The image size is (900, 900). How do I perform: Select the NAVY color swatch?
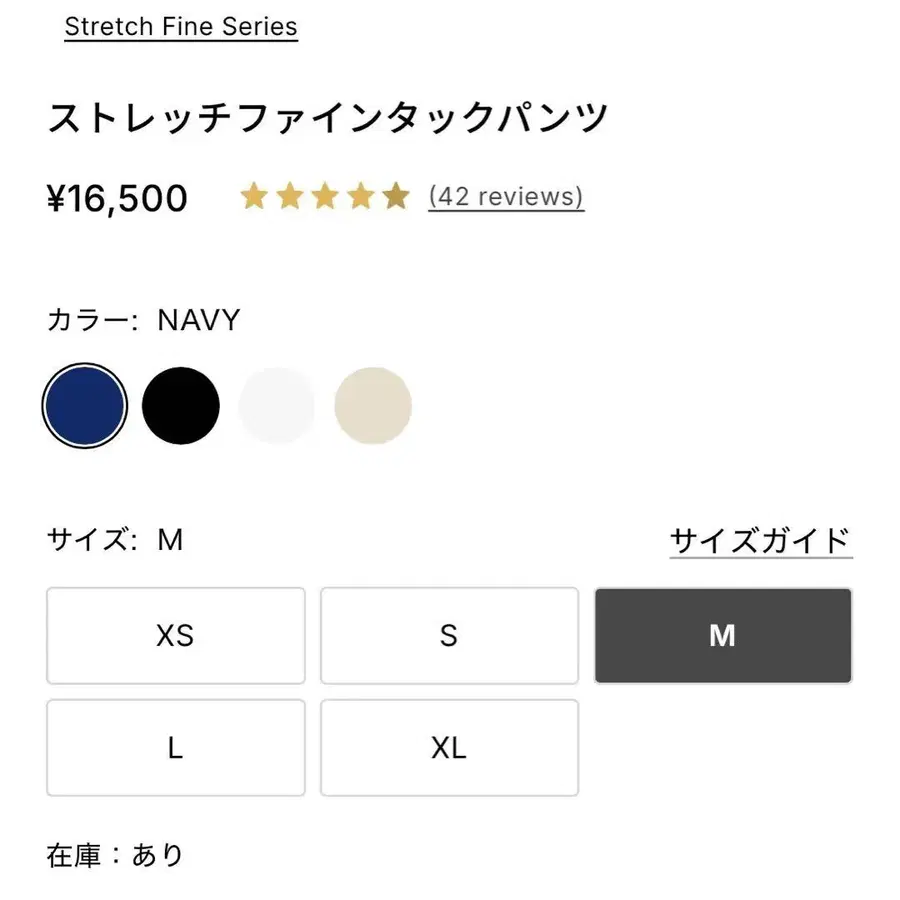pos(85,405)
